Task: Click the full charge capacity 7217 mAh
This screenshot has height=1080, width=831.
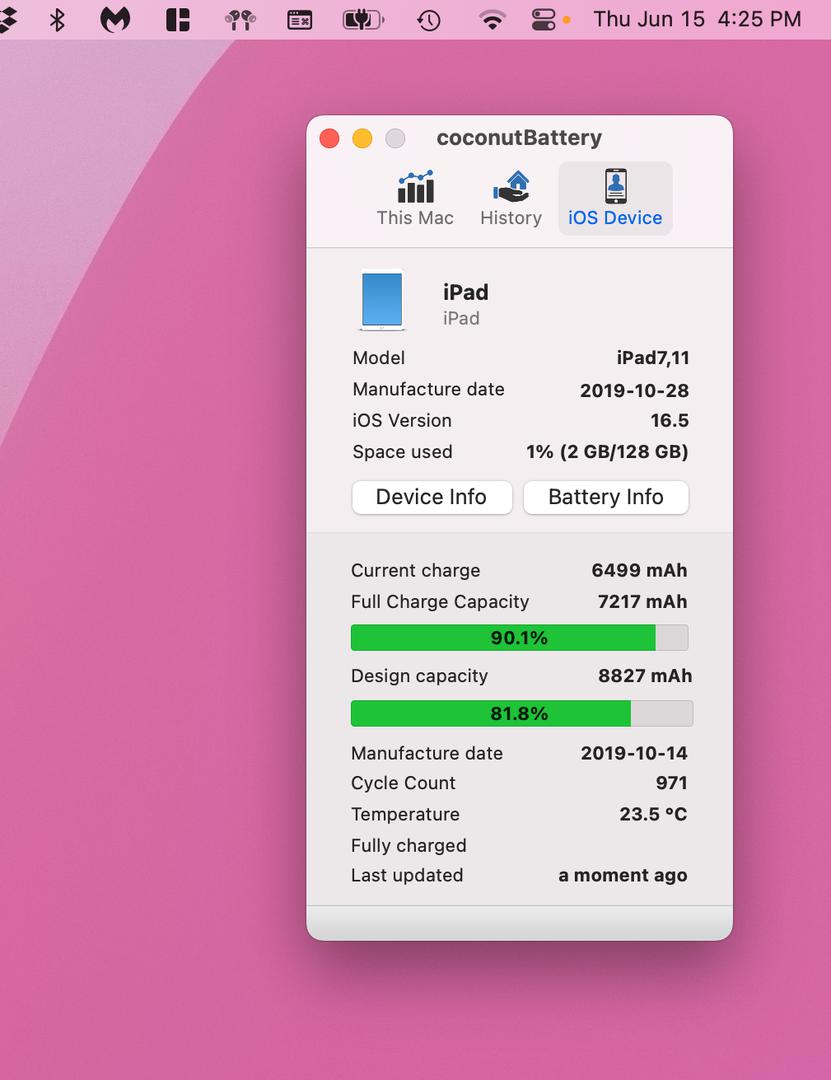Action: [642, 602]
